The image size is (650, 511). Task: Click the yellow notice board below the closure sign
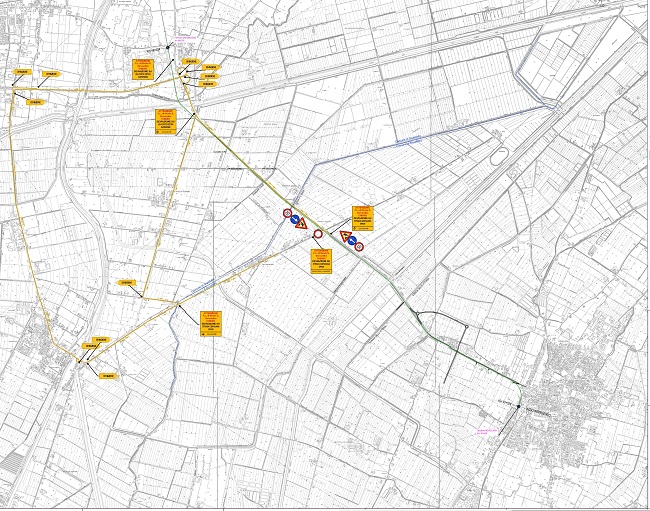[321, 260]
